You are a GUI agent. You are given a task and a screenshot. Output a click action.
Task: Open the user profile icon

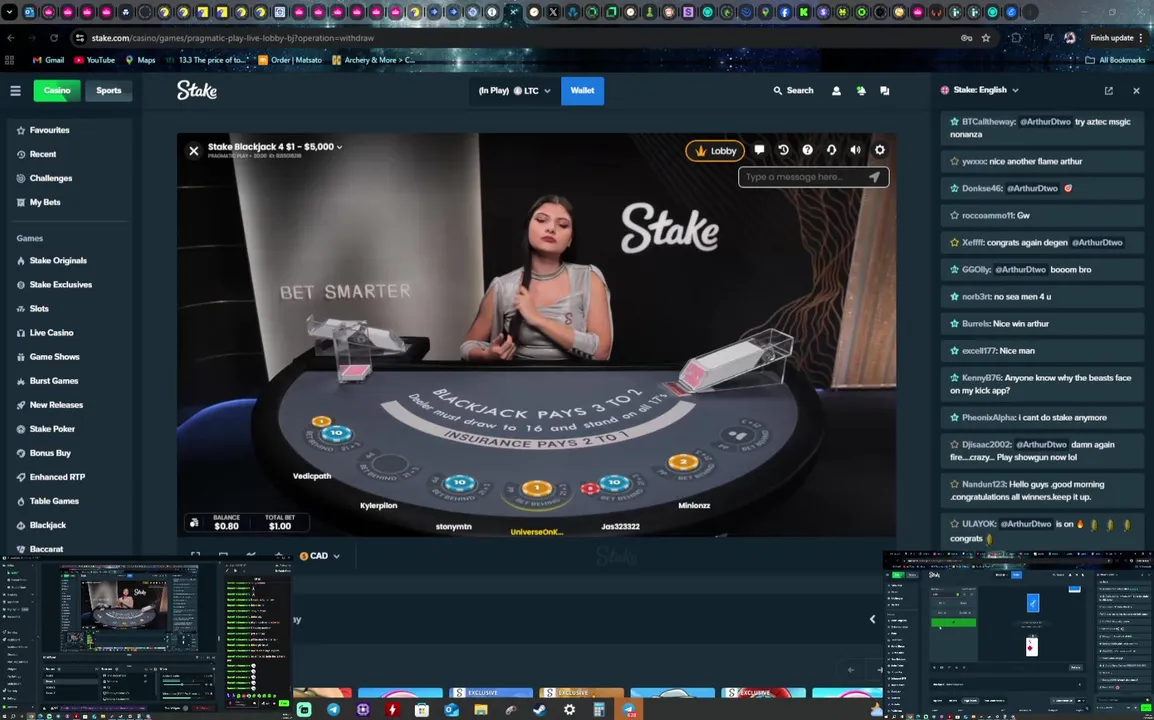pyautogui.click(x=836, y=91)
